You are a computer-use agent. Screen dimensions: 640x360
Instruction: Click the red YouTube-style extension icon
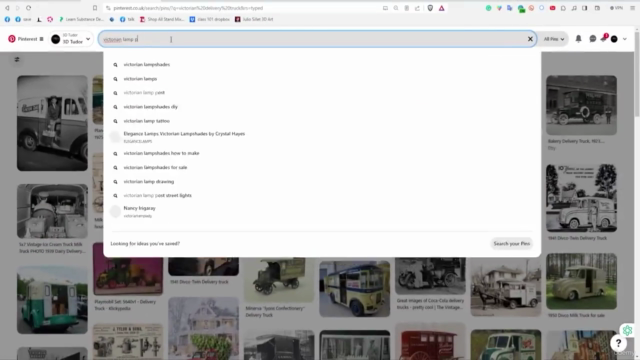point(552,8)
